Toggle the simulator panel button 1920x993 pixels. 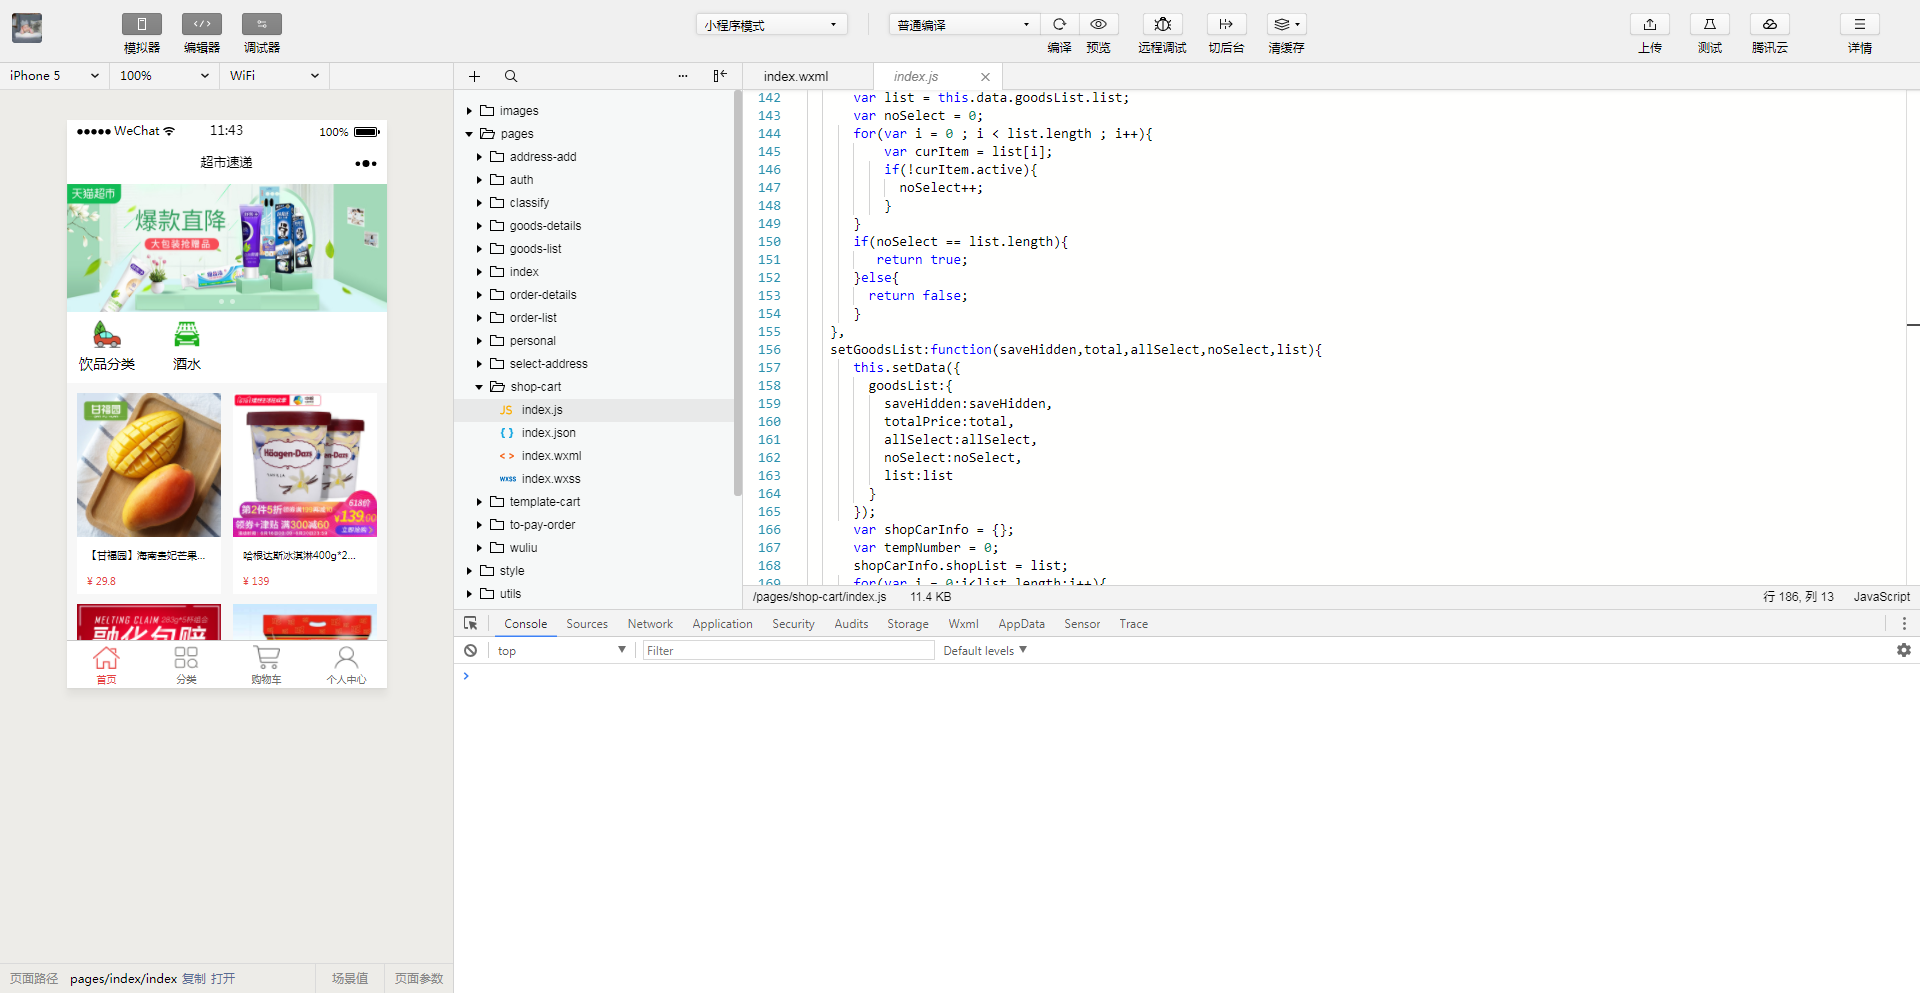(142, 24)
